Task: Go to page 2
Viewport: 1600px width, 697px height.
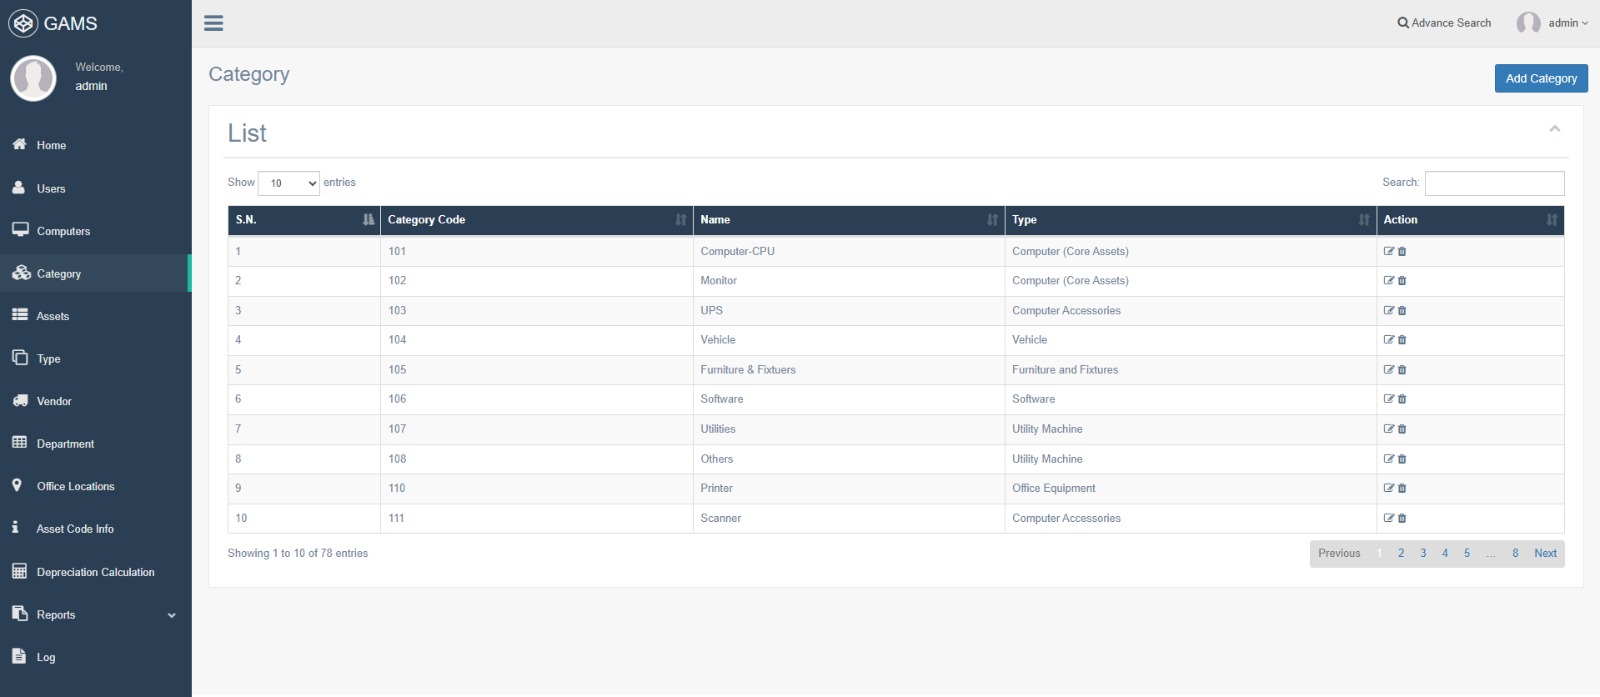Action: tap(1401, 553)
